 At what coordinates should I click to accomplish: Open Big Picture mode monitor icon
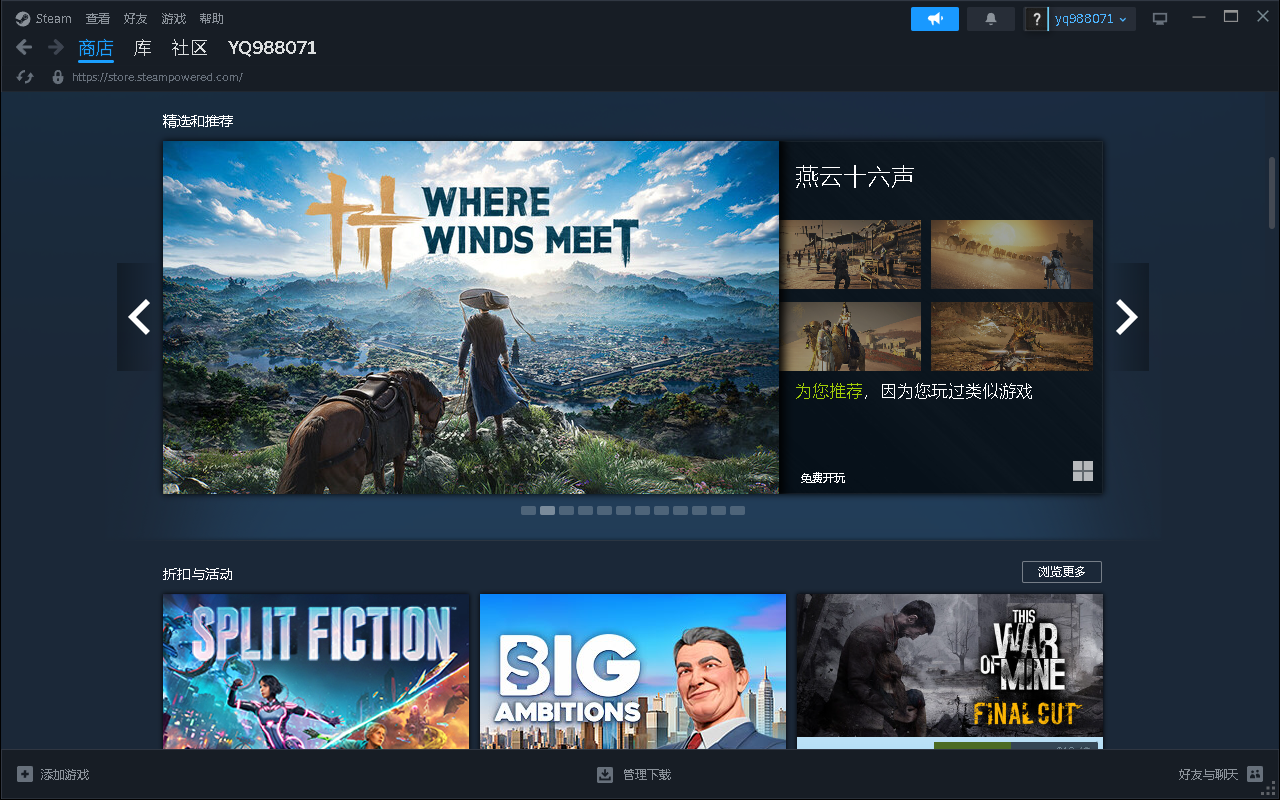pos(1160,19)
